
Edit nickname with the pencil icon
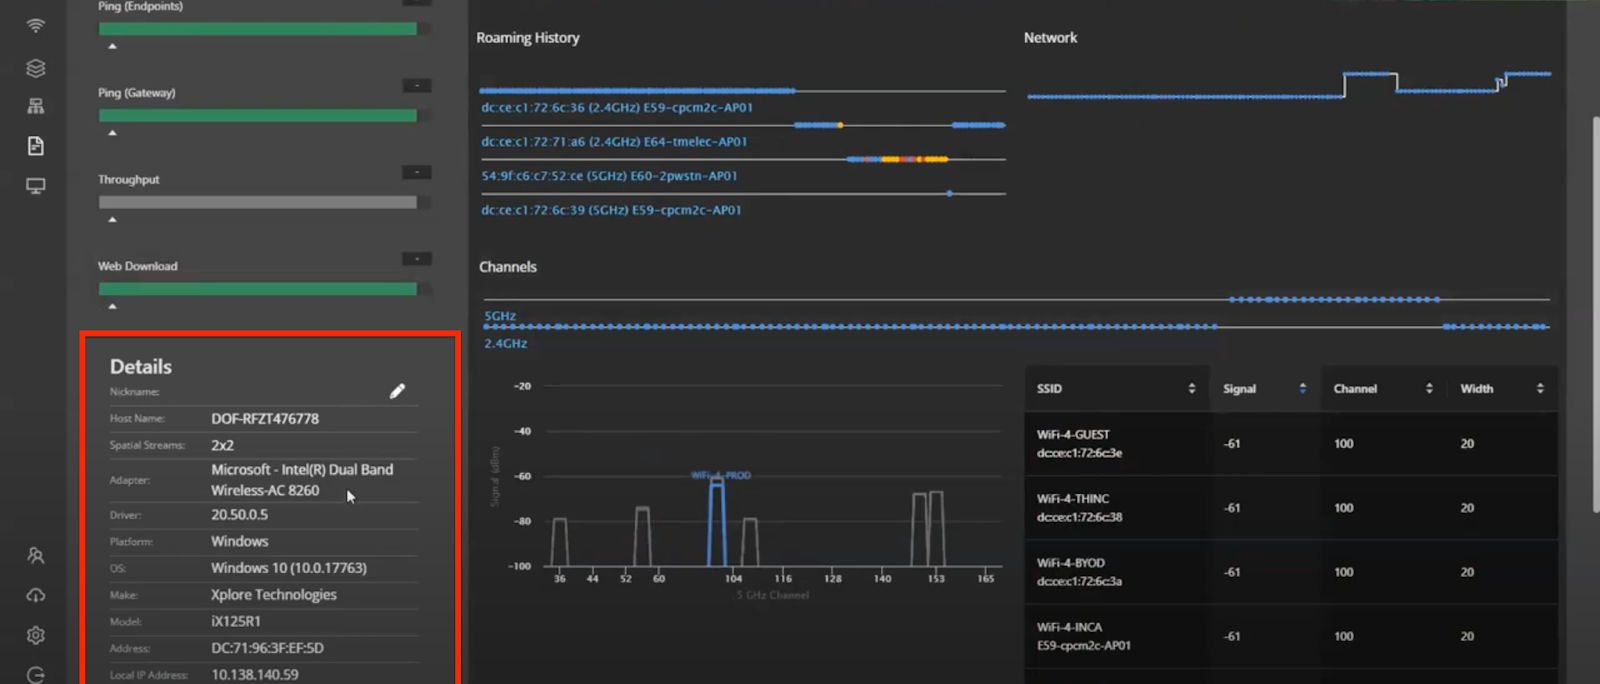point(397,391)
